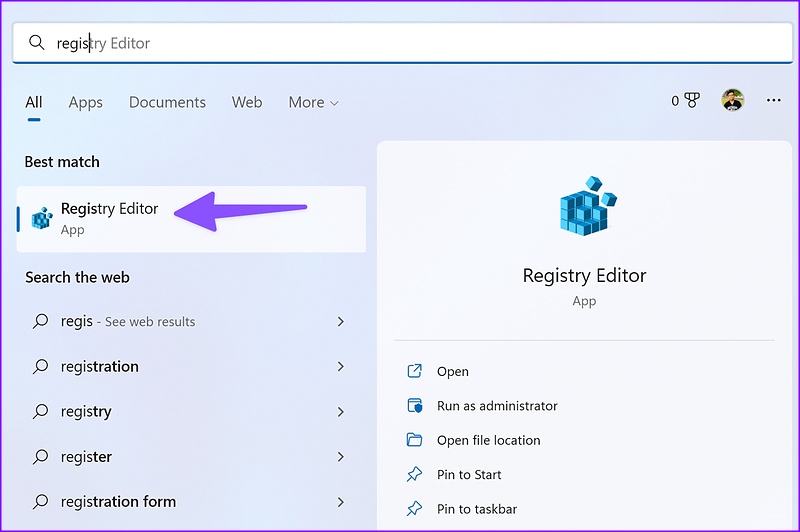Click the pin icon next to Pin to Start
Viewport: 800px width, 532px height.
[x=414, y=474]
